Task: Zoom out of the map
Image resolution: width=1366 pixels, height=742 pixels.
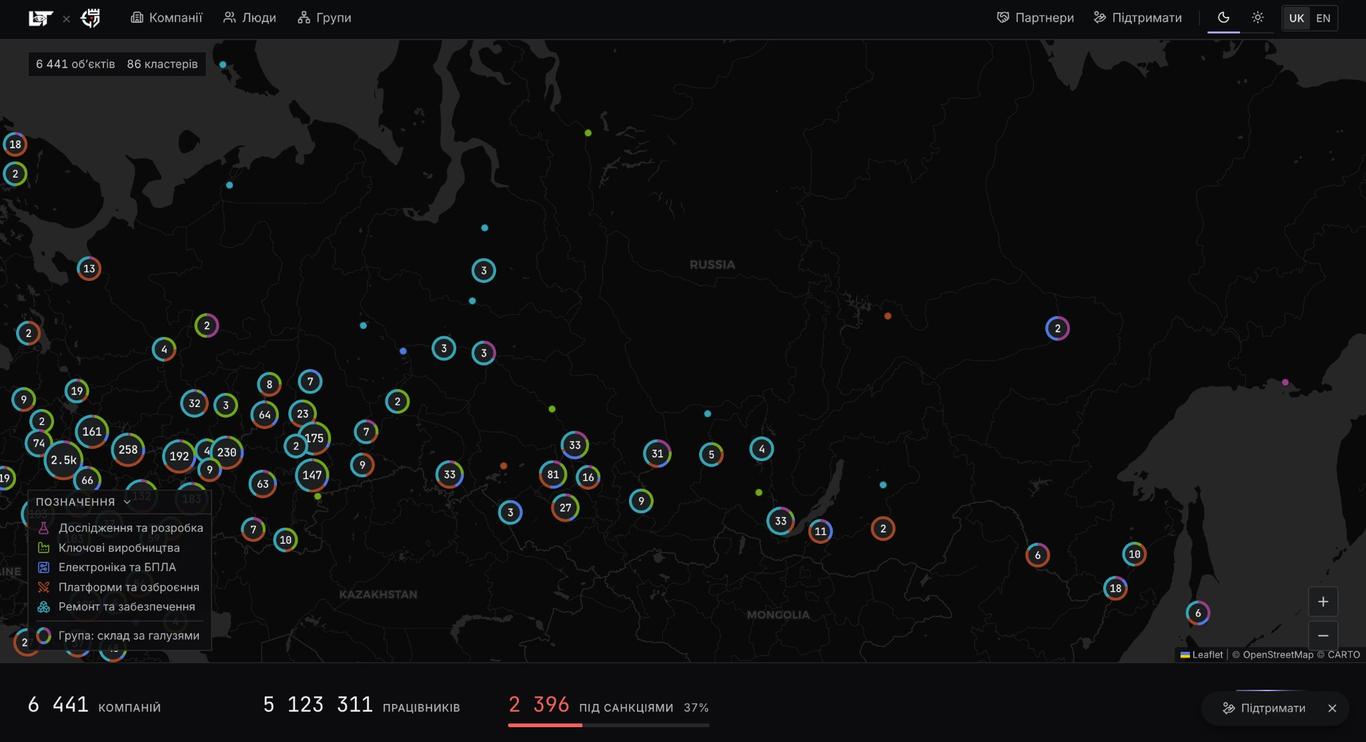Action: pyautogui.click(x=1323, y=635)
